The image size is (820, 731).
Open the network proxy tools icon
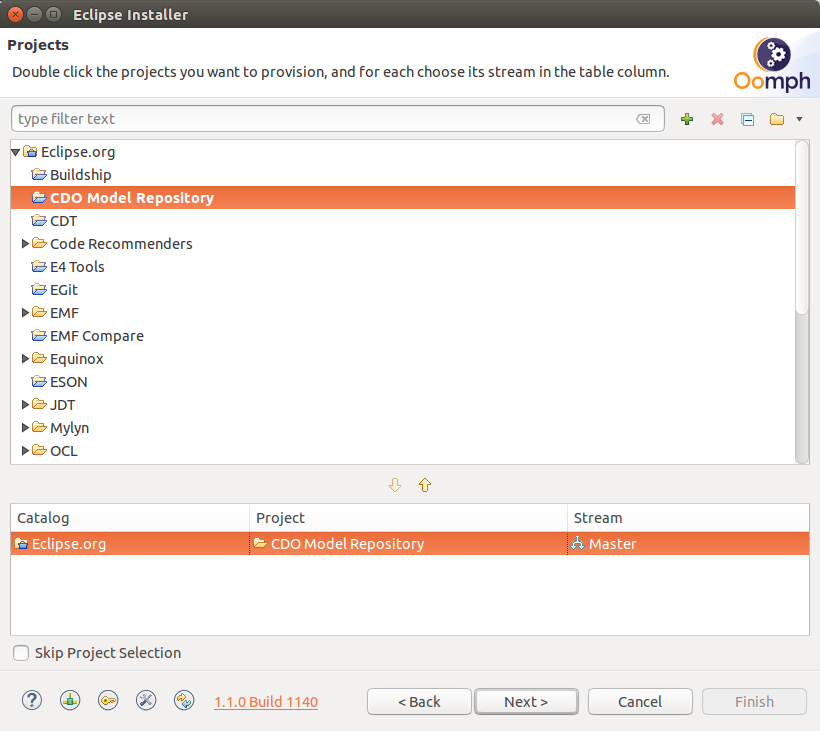(x=146, y=700)
